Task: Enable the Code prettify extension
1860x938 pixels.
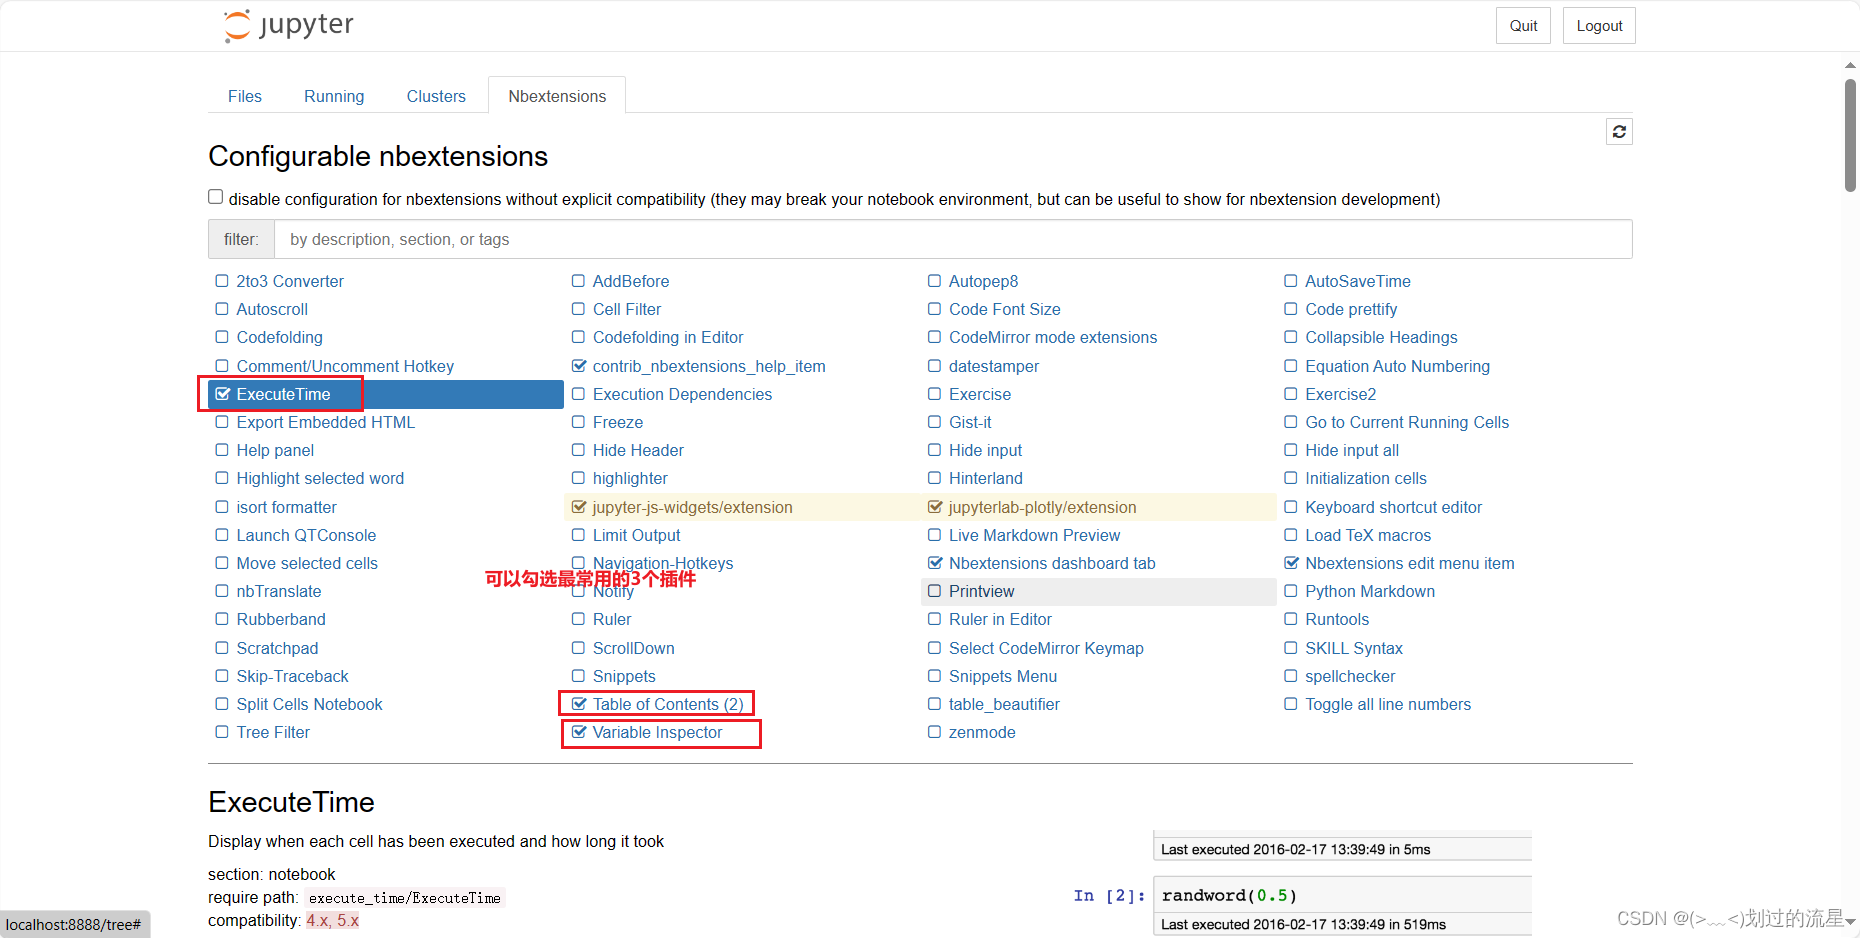Action: point(1290,309)
